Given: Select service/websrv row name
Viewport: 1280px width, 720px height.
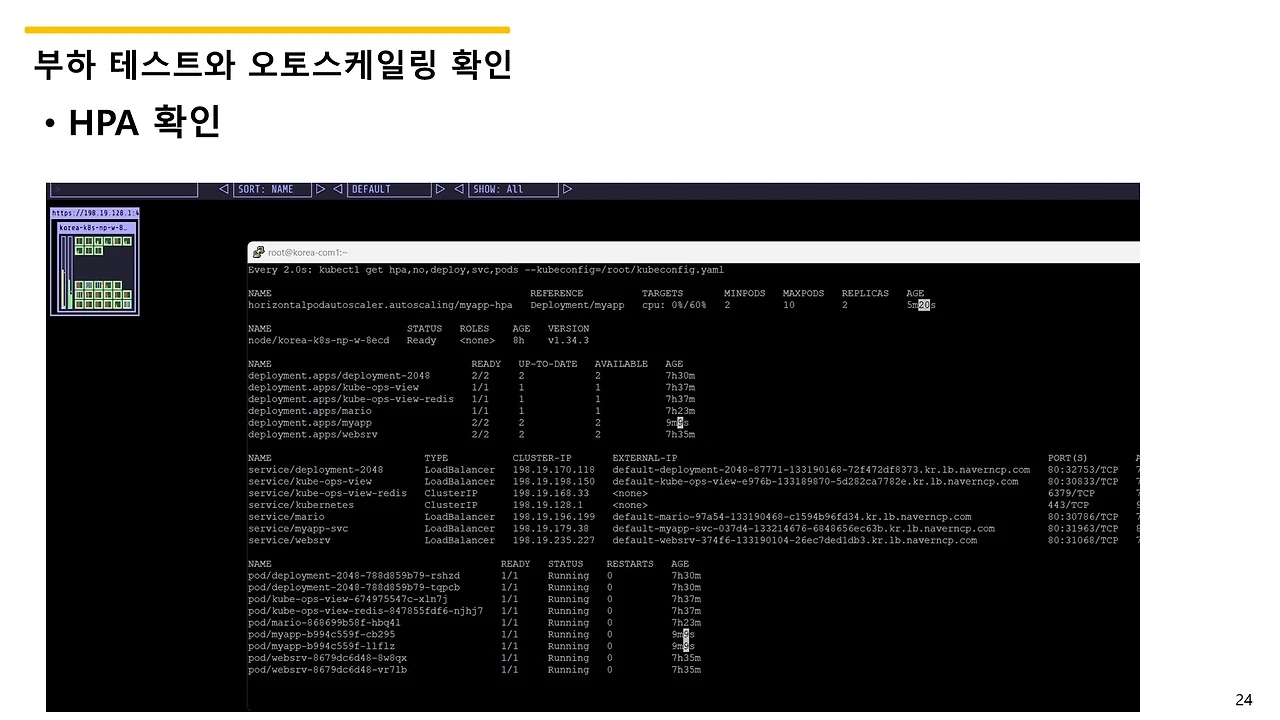Looking at the screenshot, I should pyautogui.click(x=289, y=541).
